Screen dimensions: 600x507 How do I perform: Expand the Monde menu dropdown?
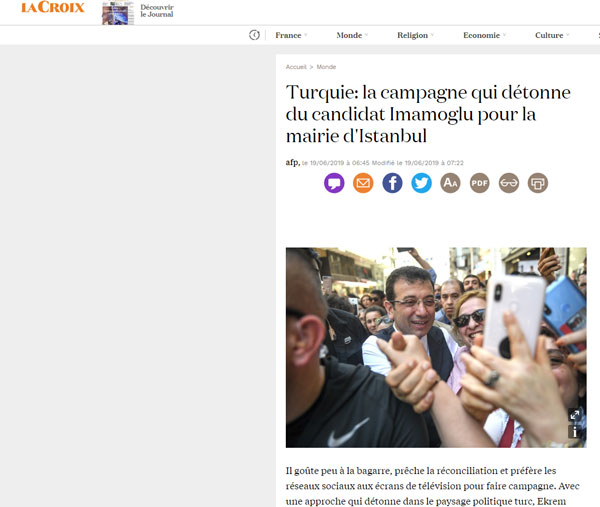pos(352,35)
